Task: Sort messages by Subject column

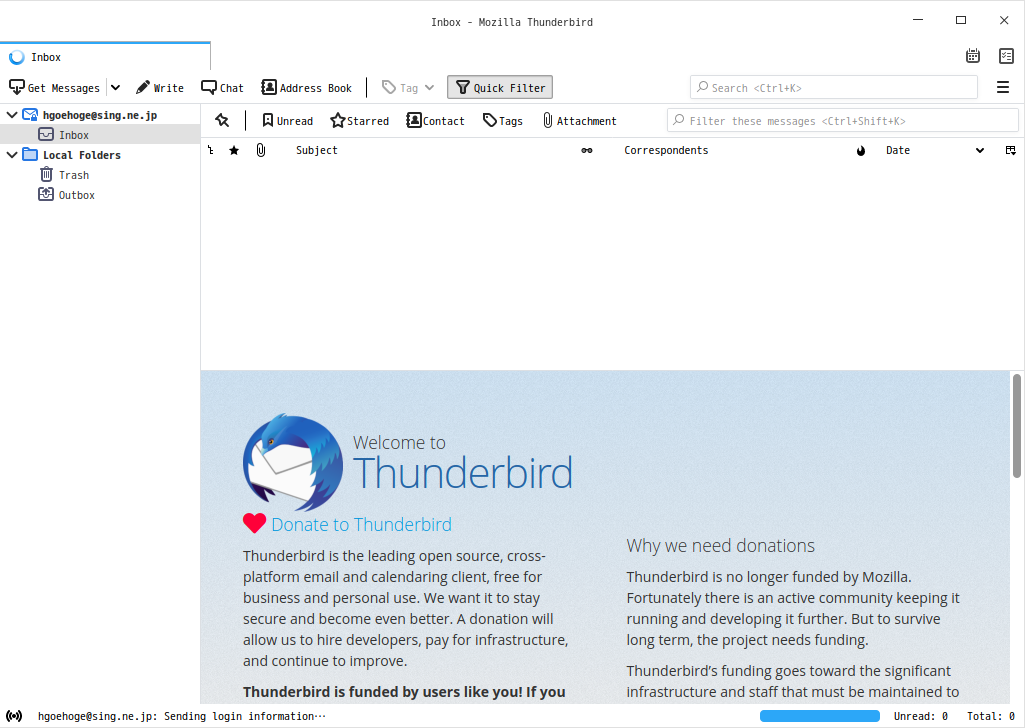Action: [316, 150]
